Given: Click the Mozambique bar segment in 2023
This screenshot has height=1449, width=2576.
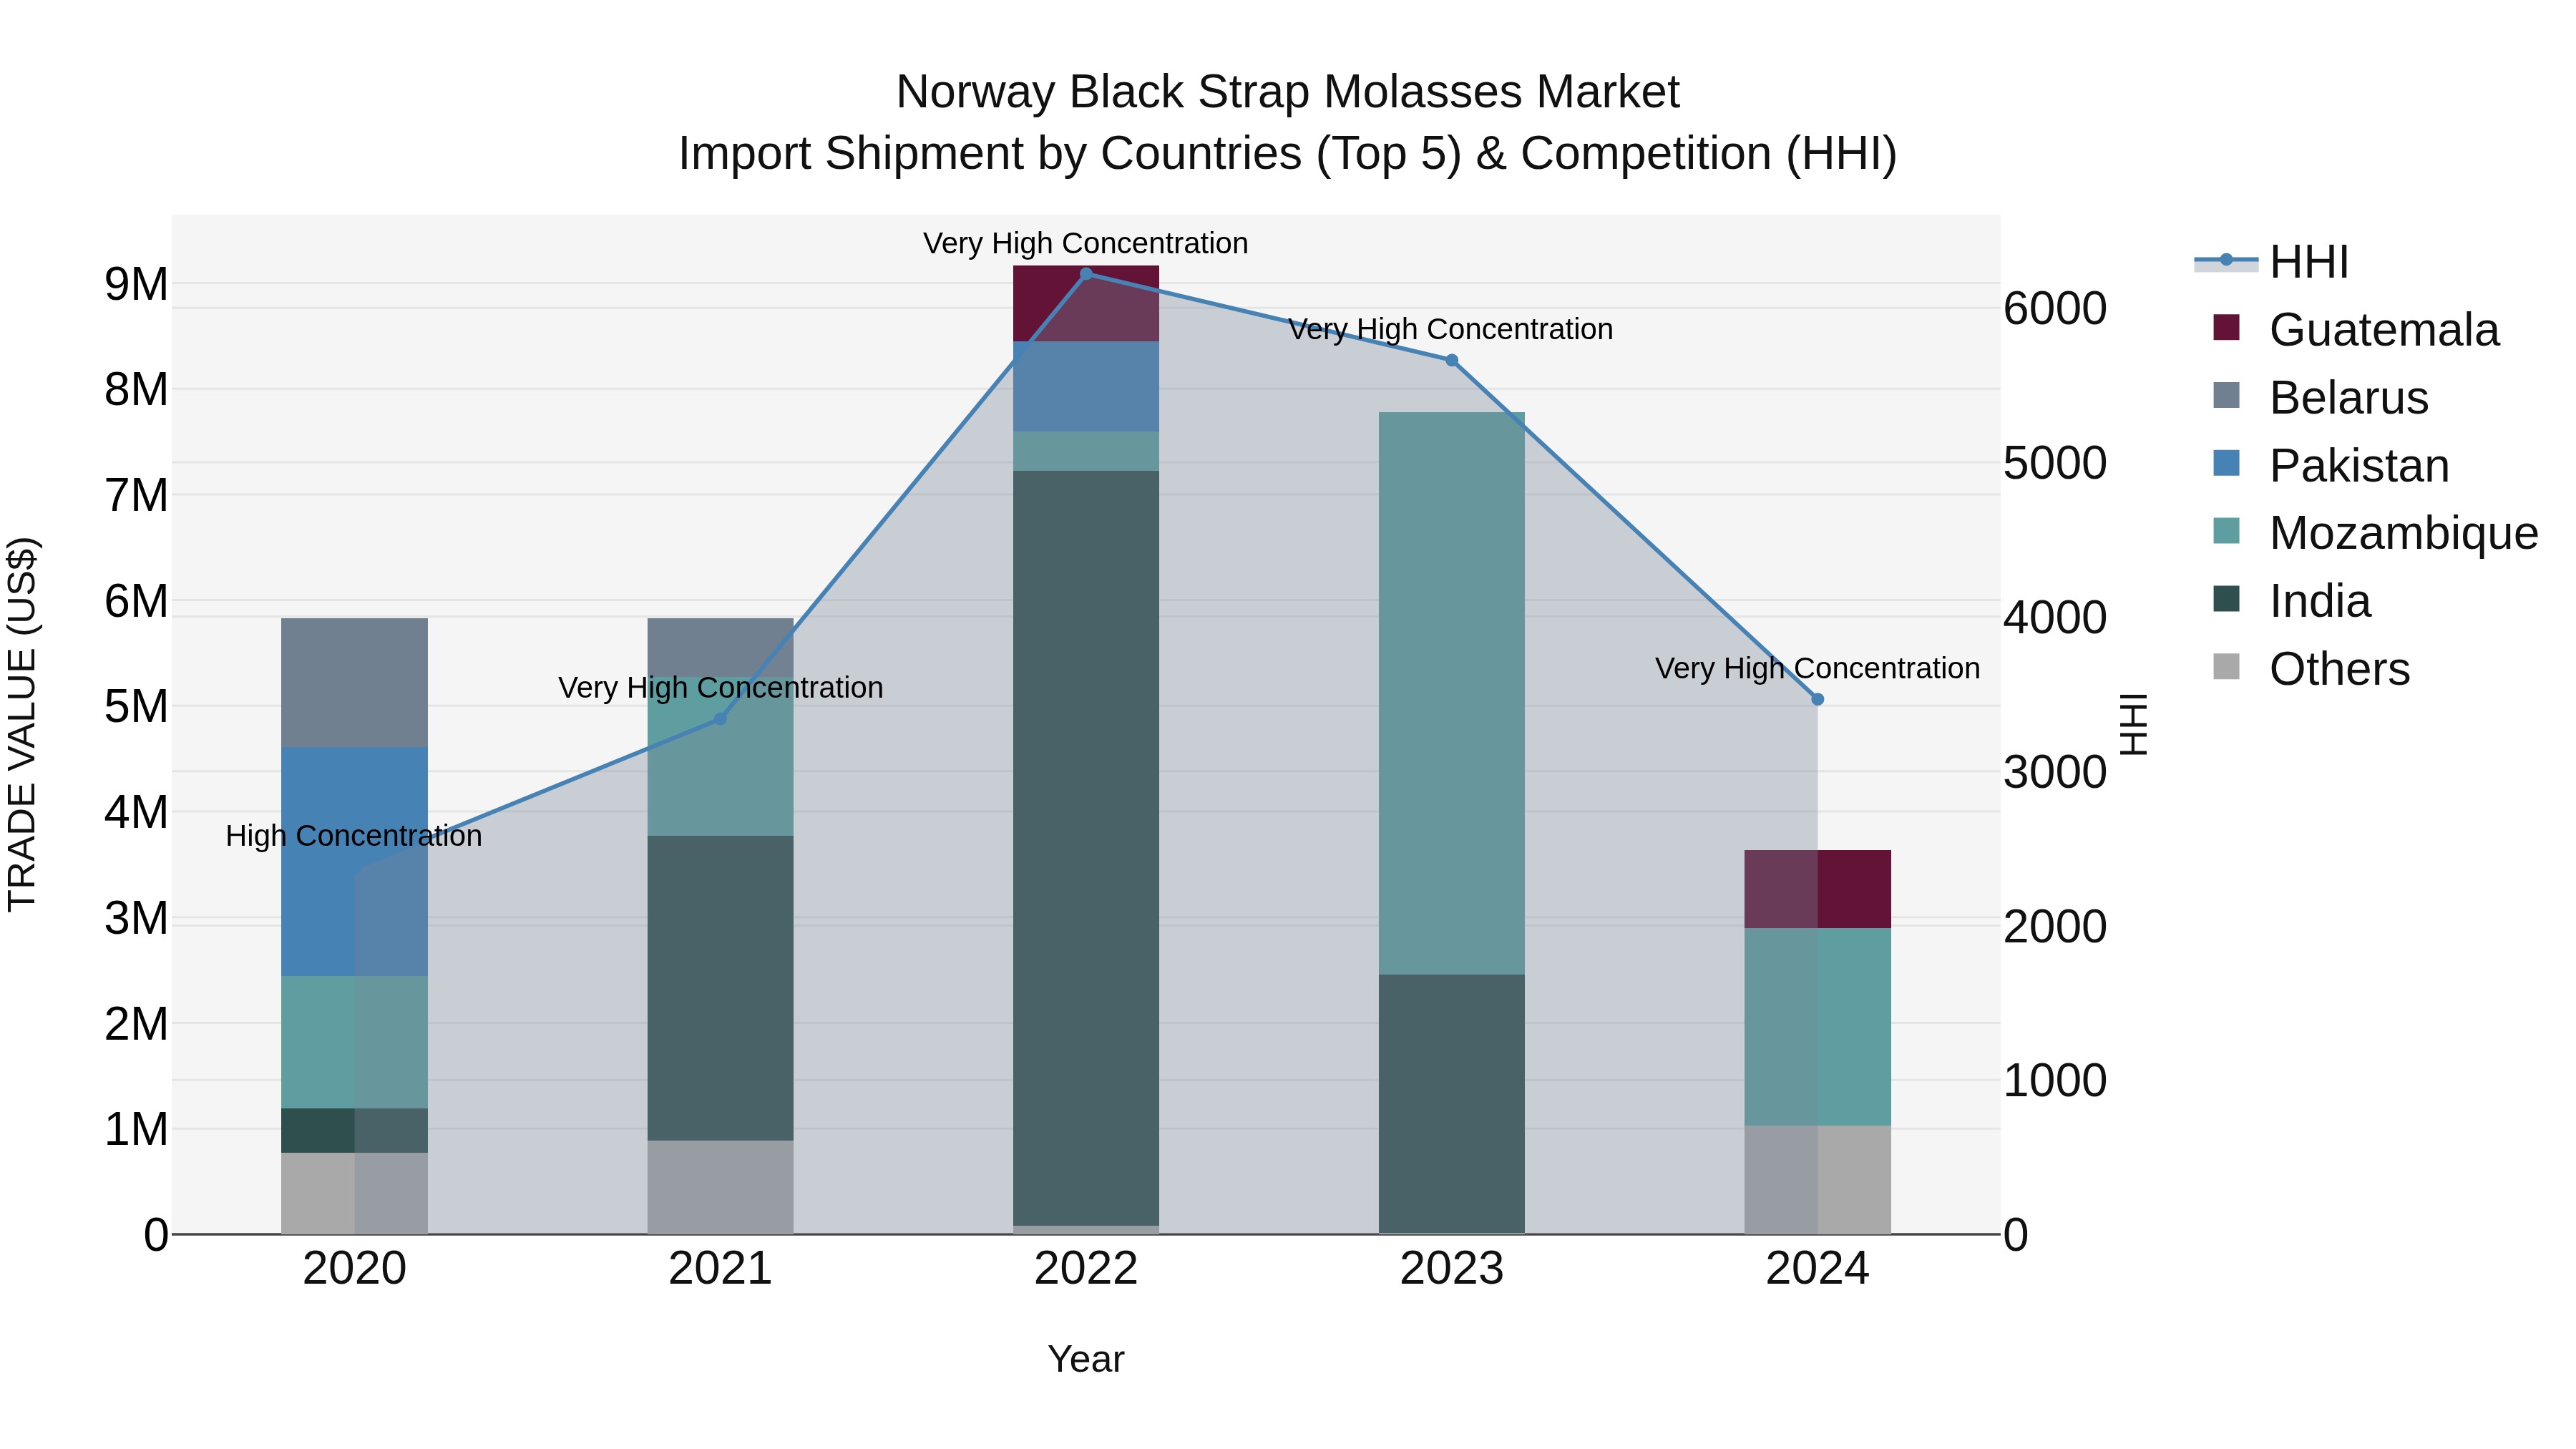Looking at the screenshot, I should click(x=1452, y=693).
